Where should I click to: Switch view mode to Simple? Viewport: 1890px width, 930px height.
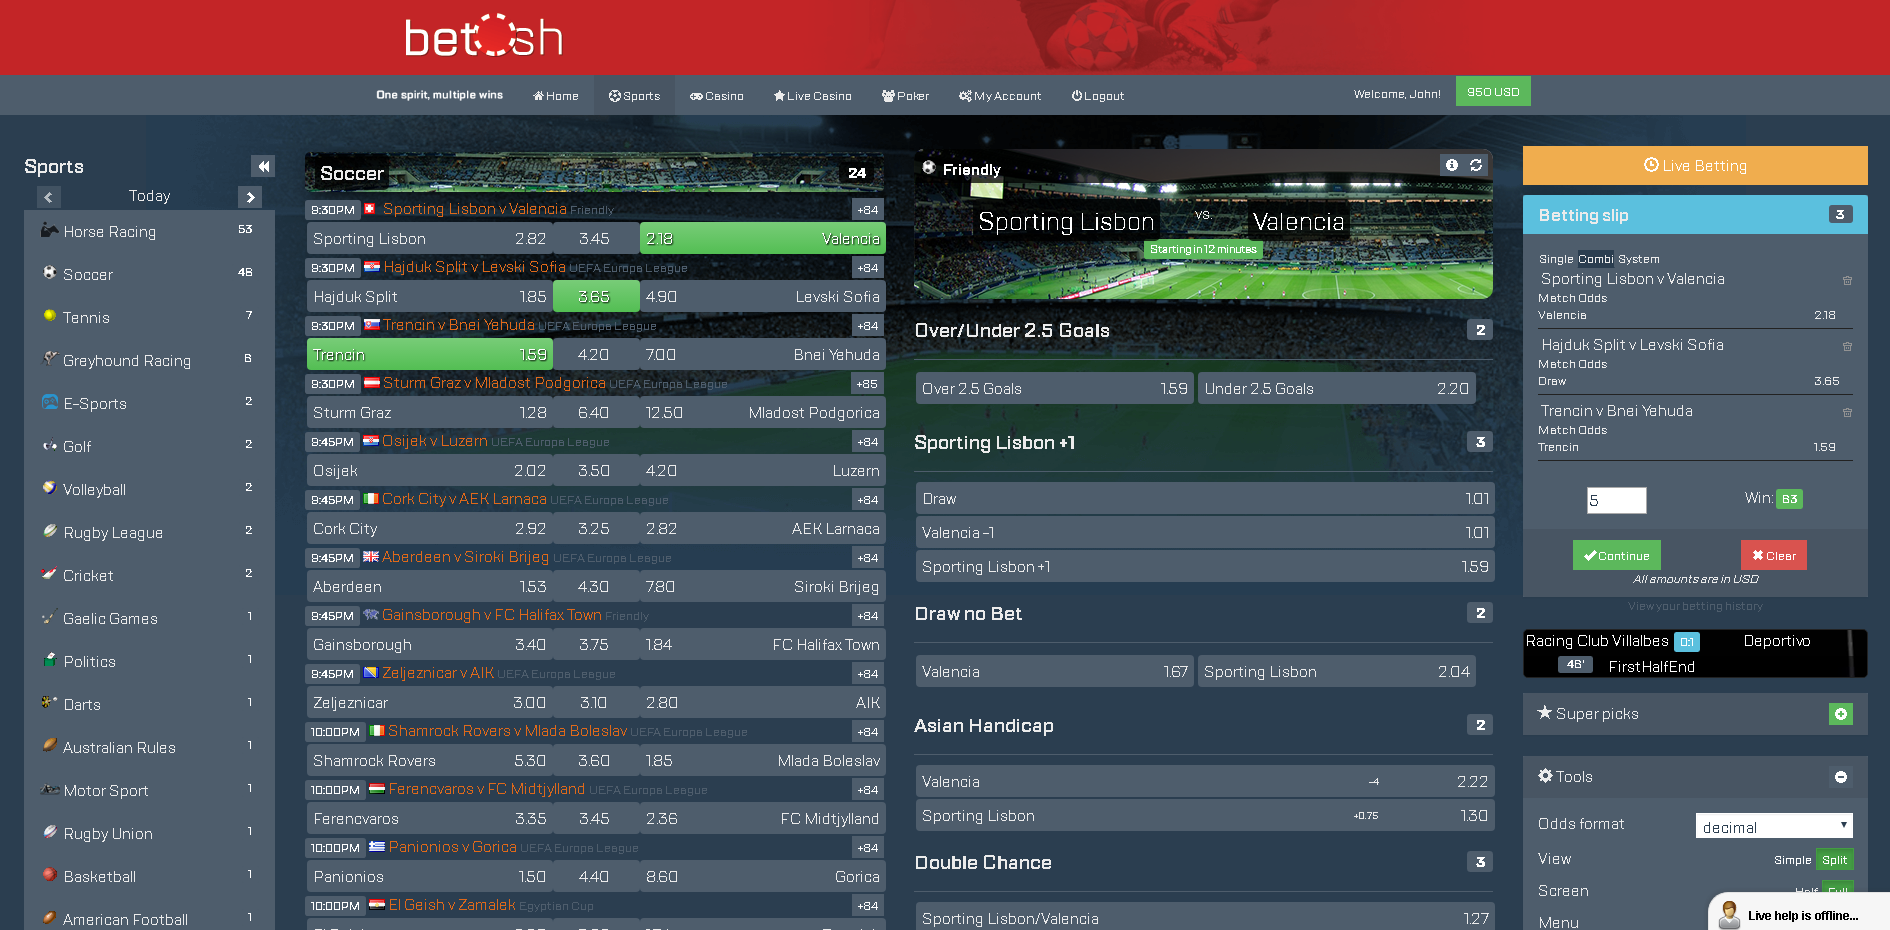tap(1792, 860)
